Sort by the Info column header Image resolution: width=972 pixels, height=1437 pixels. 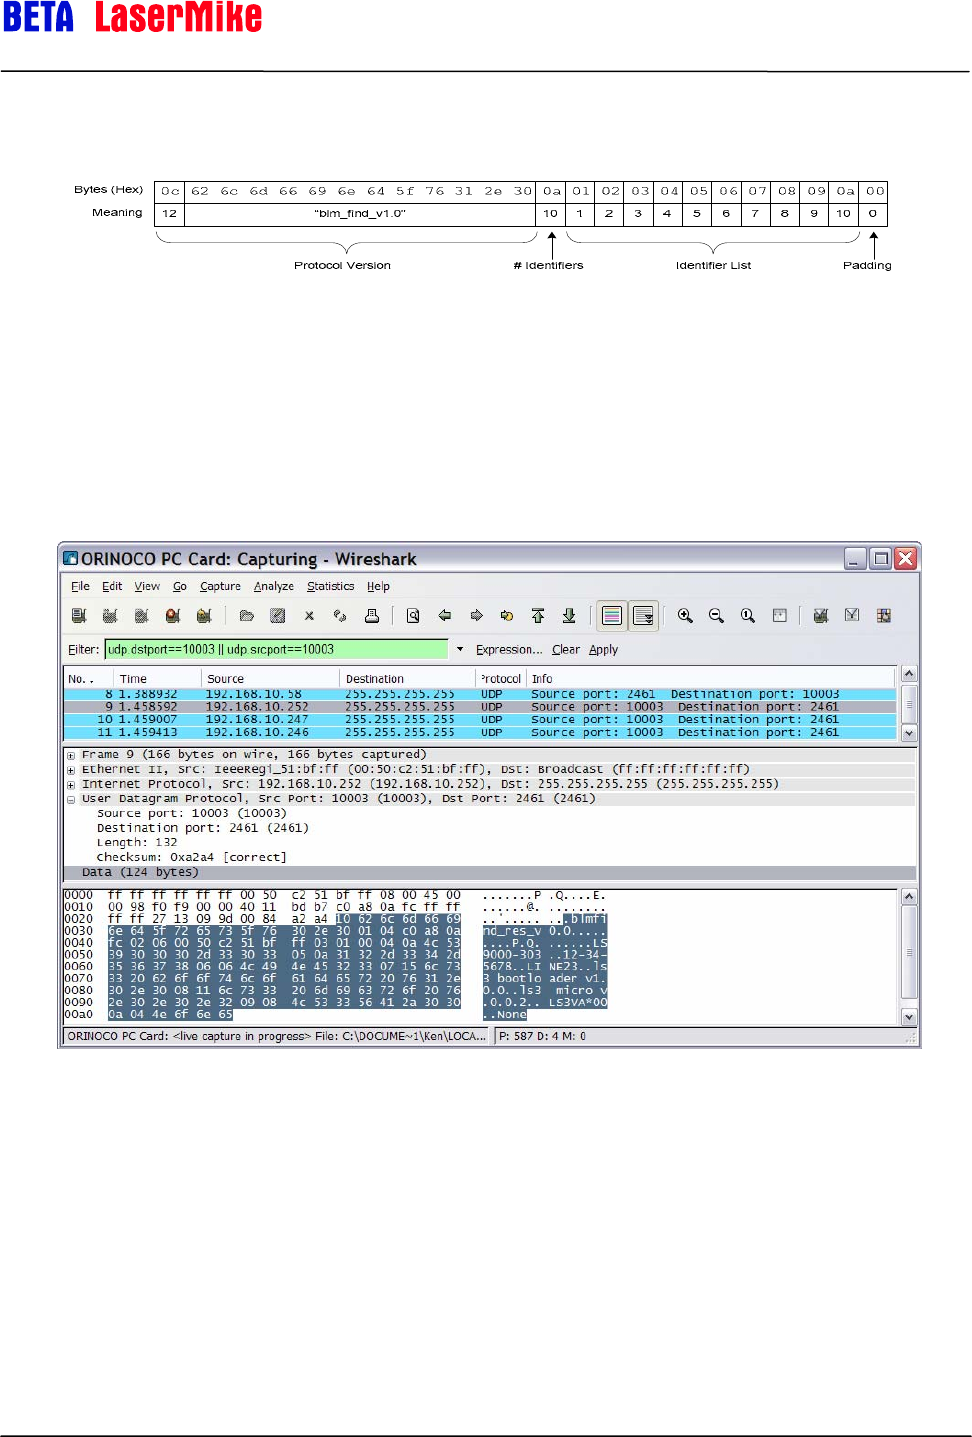[x=711, y=679]
